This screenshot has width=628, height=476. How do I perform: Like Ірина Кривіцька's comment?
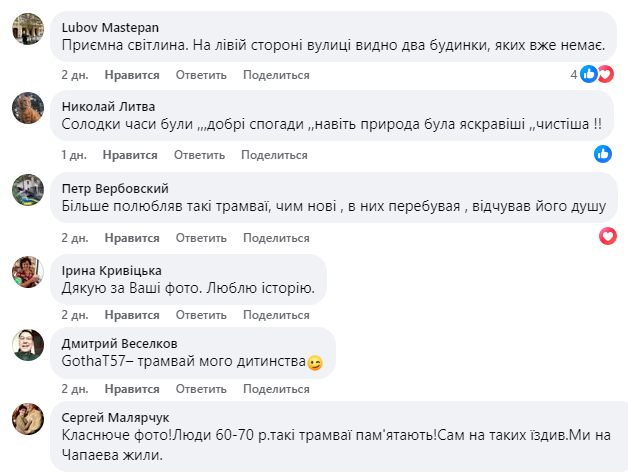[132, 315]
